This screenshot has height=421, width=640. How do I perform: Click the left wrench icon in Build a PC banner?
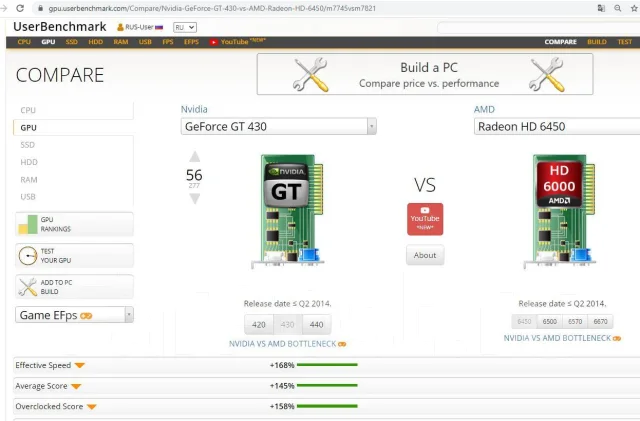pyautogui.click(x=311, y=74)
